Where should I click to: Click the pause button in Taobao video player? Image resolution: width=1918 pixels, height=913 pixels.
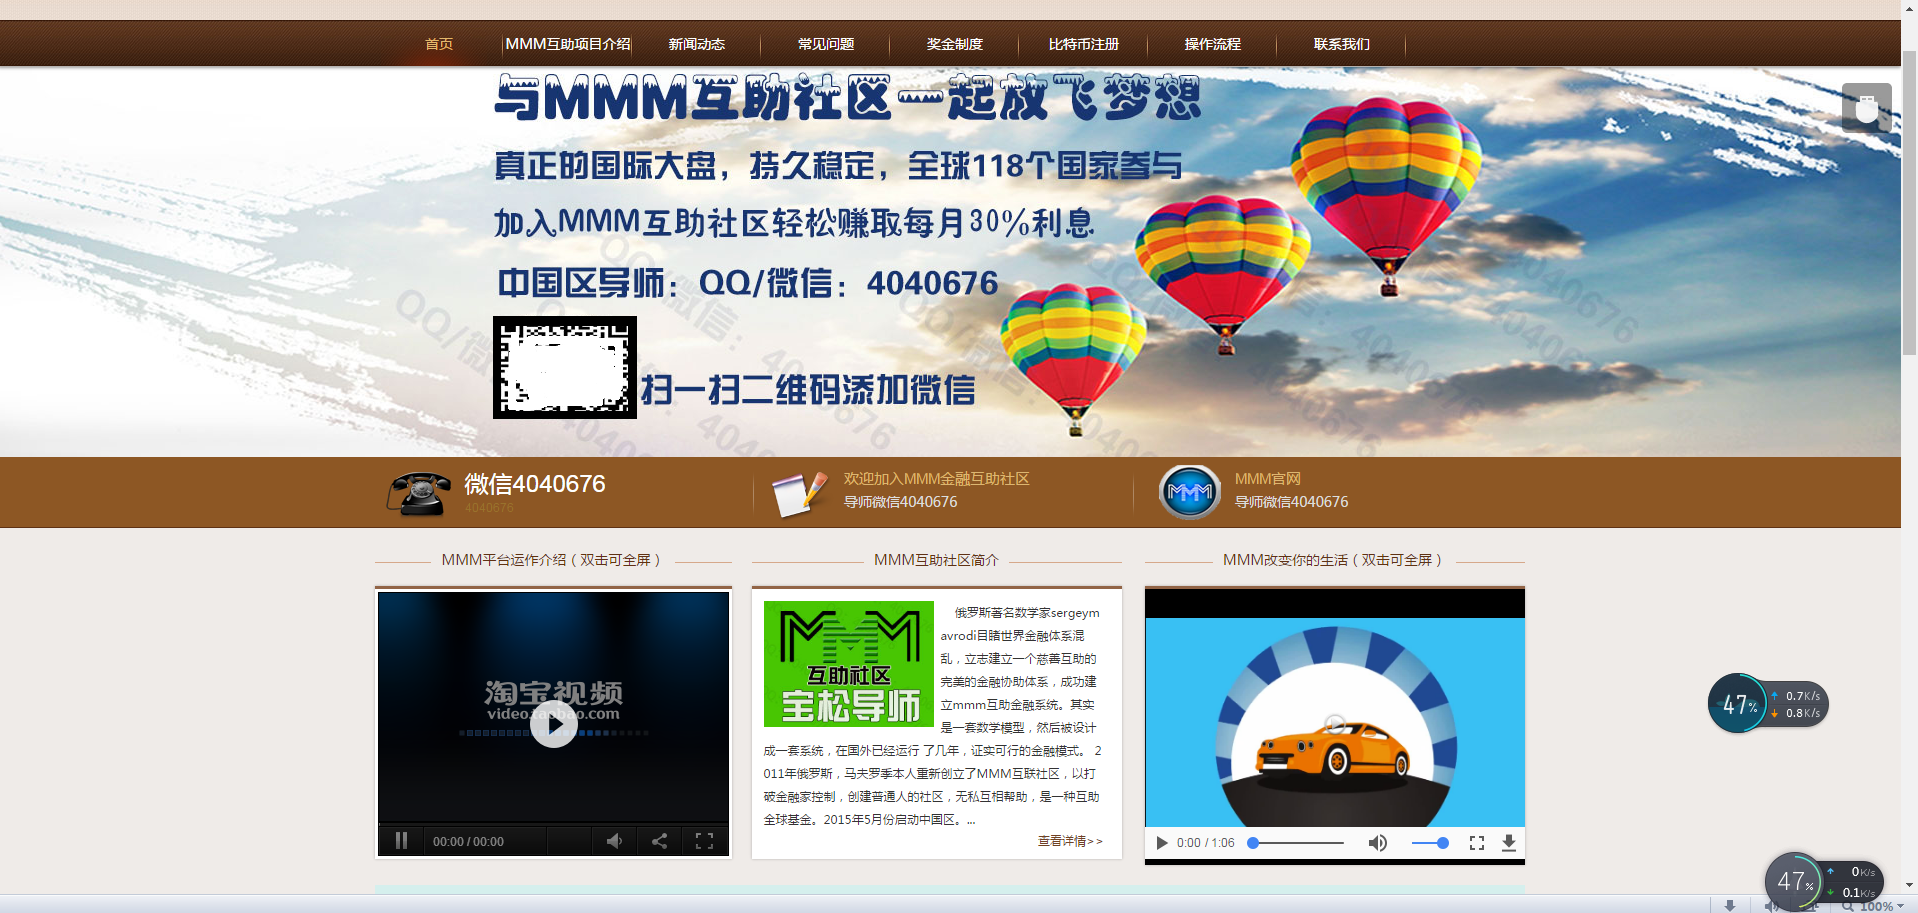point(401,841)
